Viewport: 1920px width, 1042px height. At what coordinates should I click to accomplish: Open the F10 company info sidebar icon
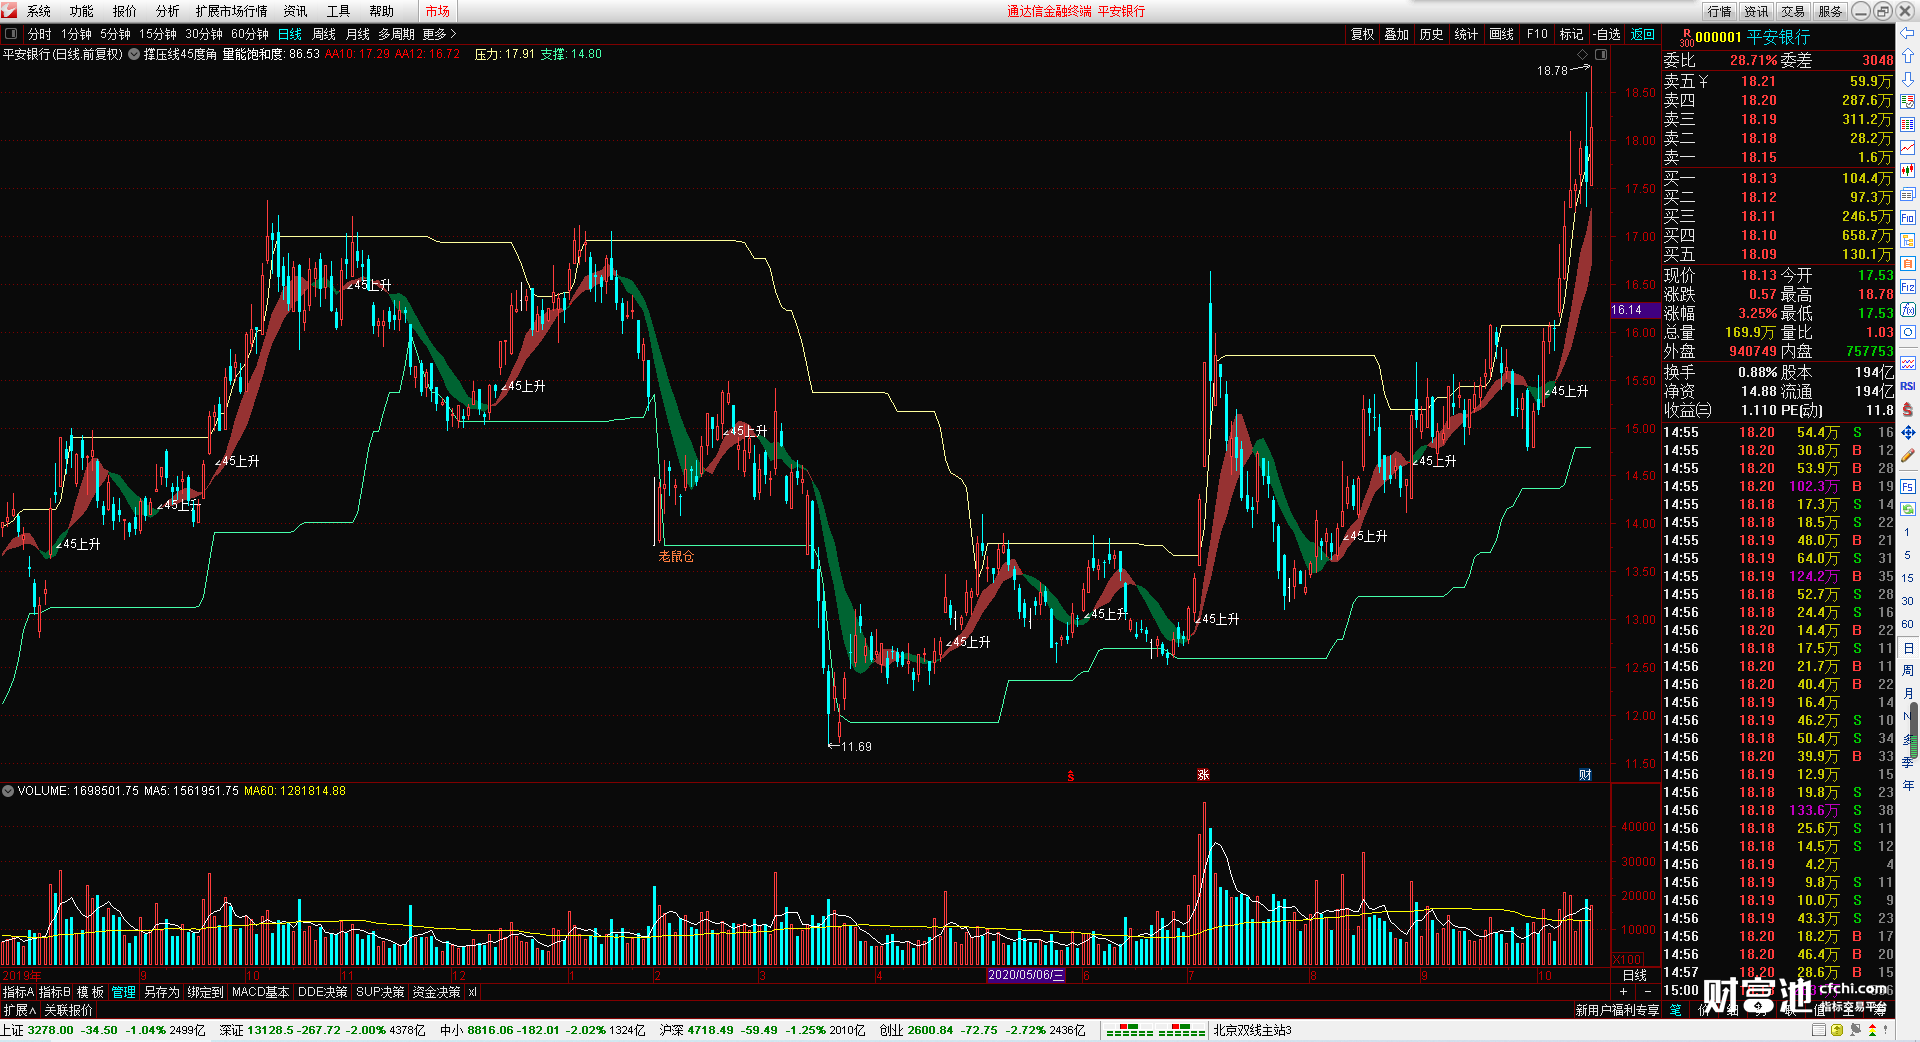click(1907, 217)
